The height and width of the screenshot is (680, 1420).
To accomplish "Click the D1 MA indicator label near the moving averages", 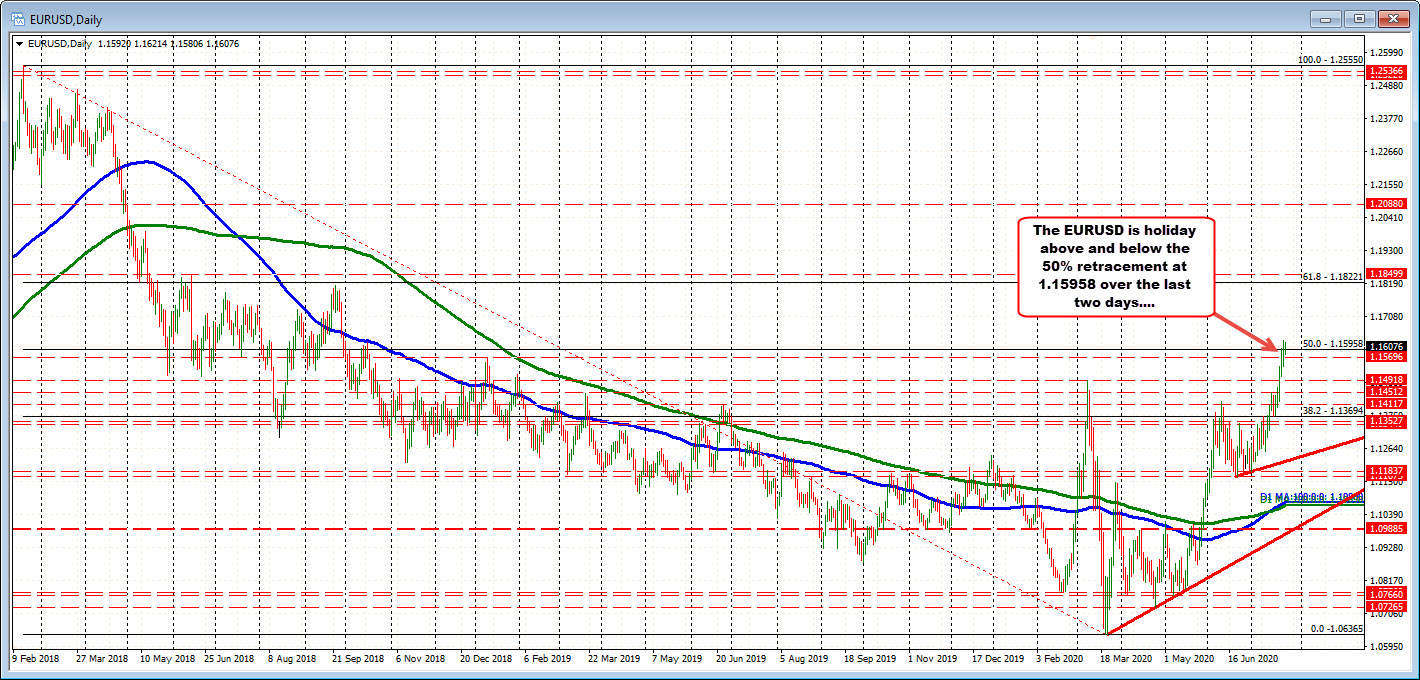I will click(1311, 497).
